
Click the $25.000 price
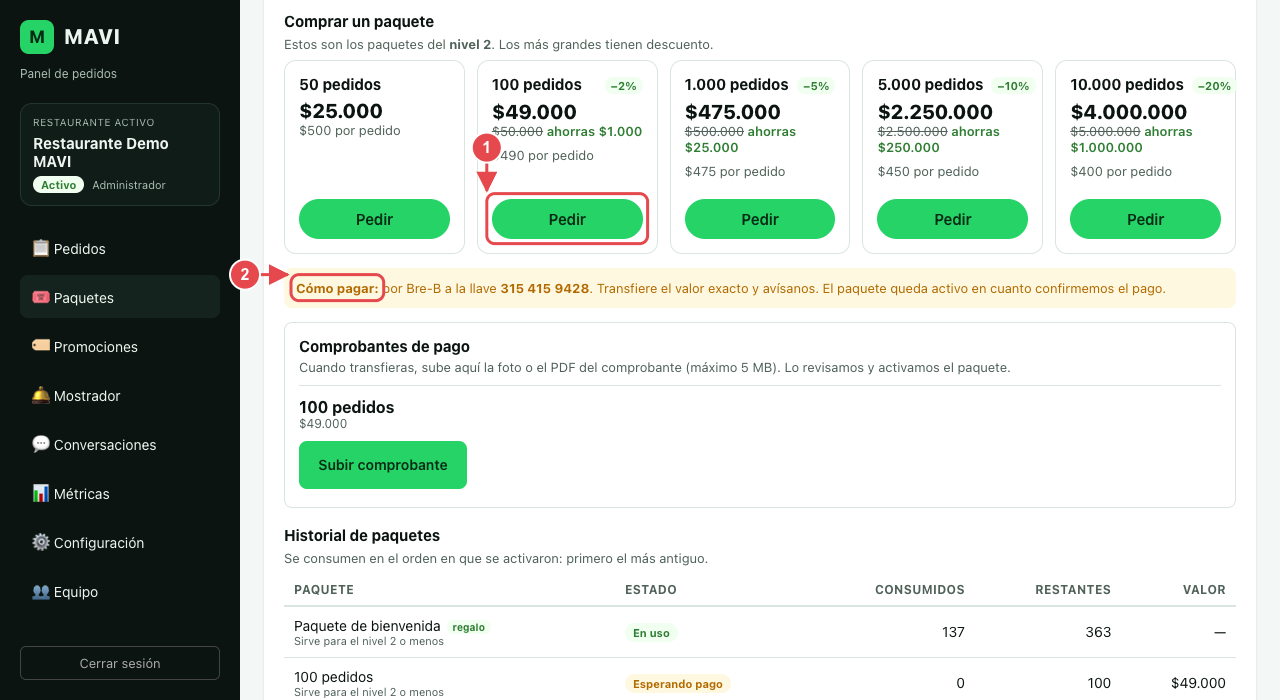[341, 112]
